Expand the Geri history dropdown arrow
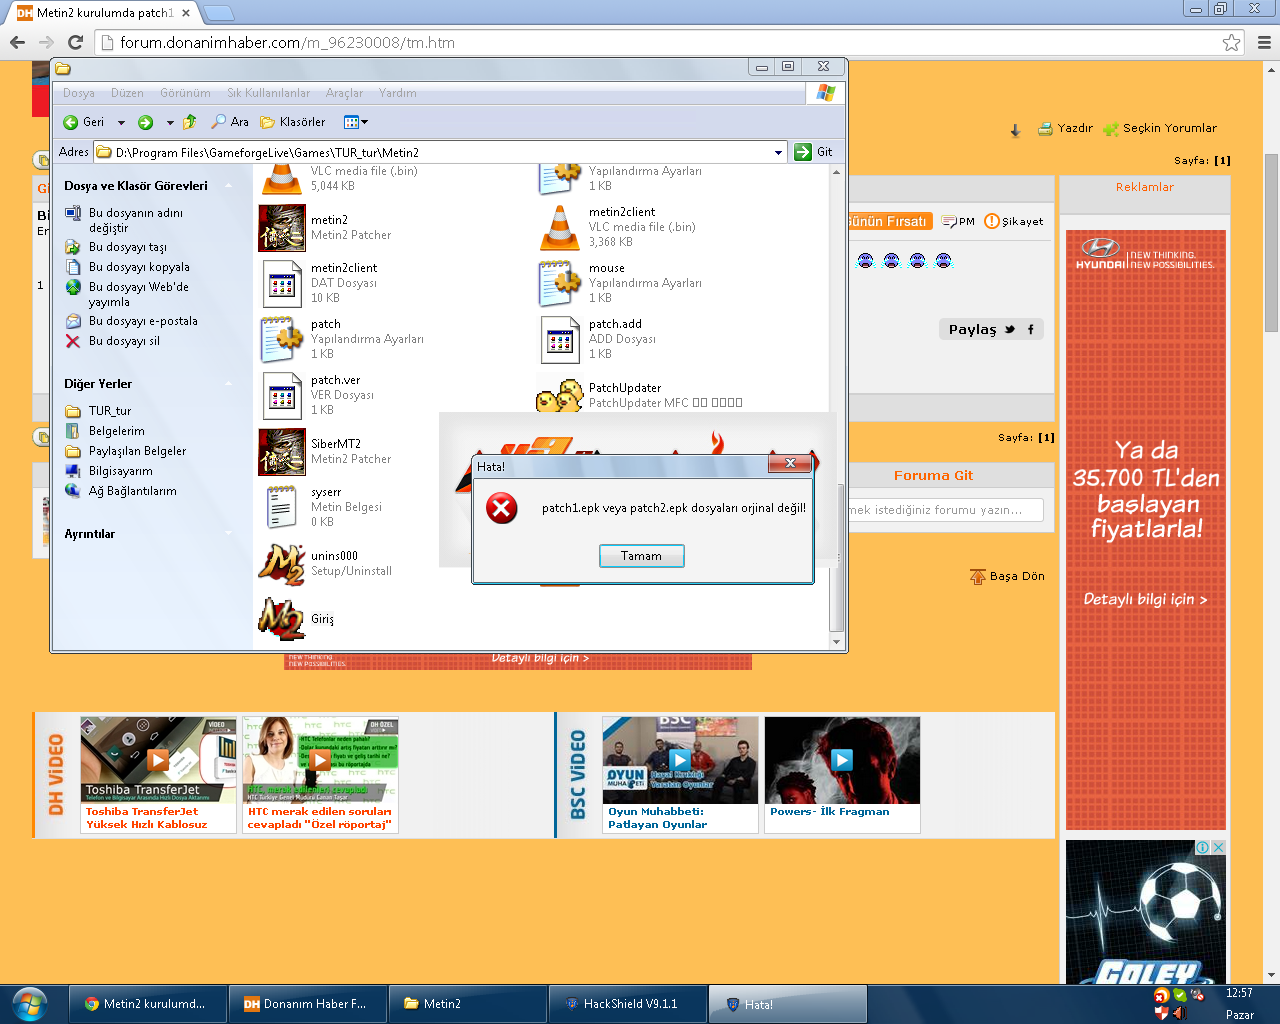The width and height of the screenshot is (1280, 1024). [121, 122]
